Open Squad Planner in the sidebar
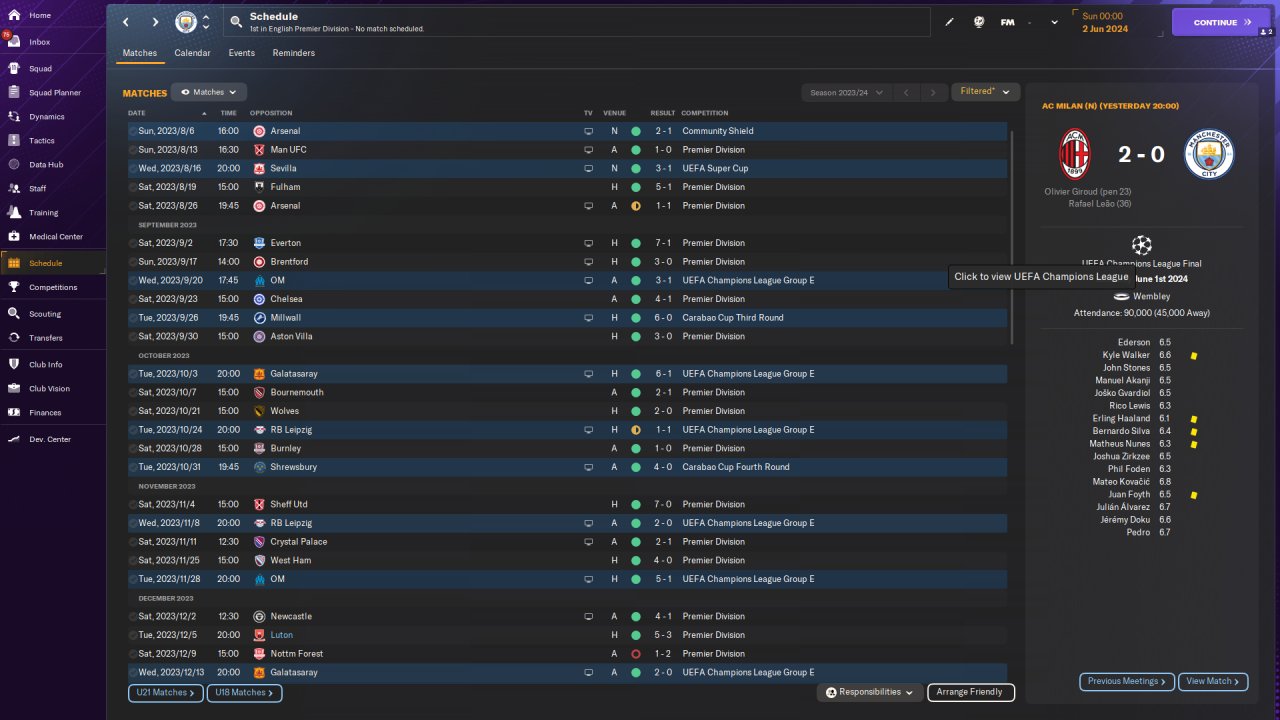Image resolution: width=1280 pixels, height=720 pixels. click(54, 93)
